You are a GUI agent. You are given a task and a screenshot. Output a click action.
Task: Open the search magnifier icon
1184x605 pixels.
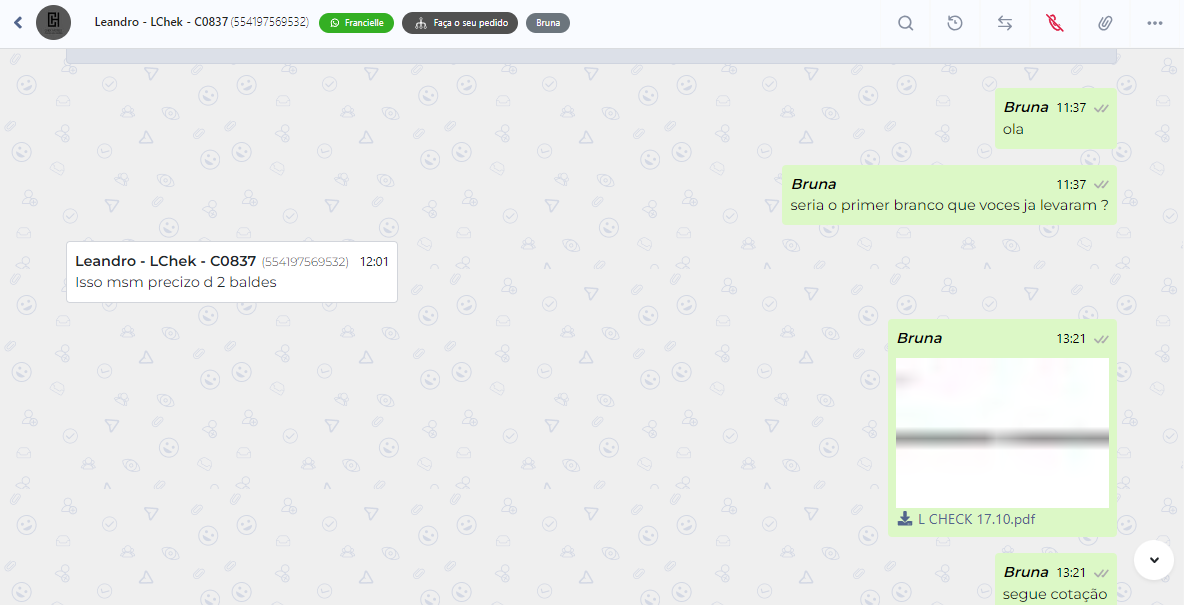905,23
